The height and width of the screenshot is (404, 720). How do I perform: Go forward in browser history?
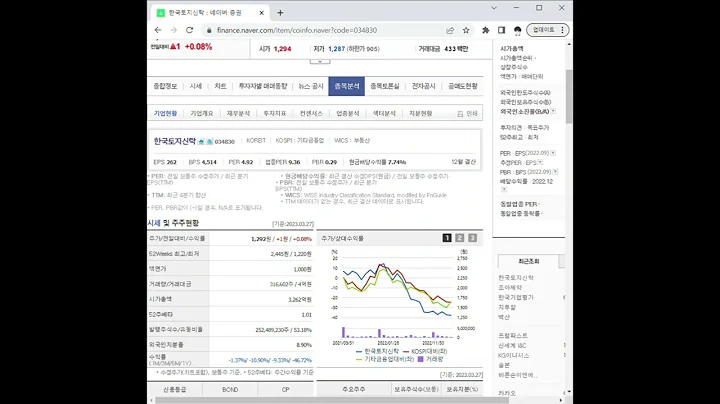tap(174, 30)
